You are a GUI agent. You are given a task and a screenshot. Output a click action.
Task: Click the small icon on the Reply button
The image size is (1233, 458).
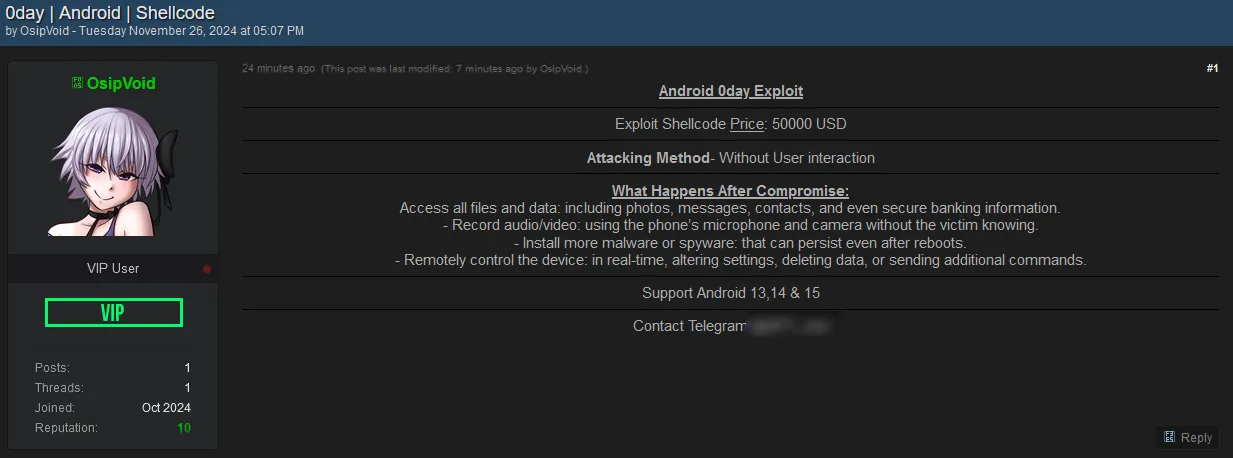(1169, 437)
